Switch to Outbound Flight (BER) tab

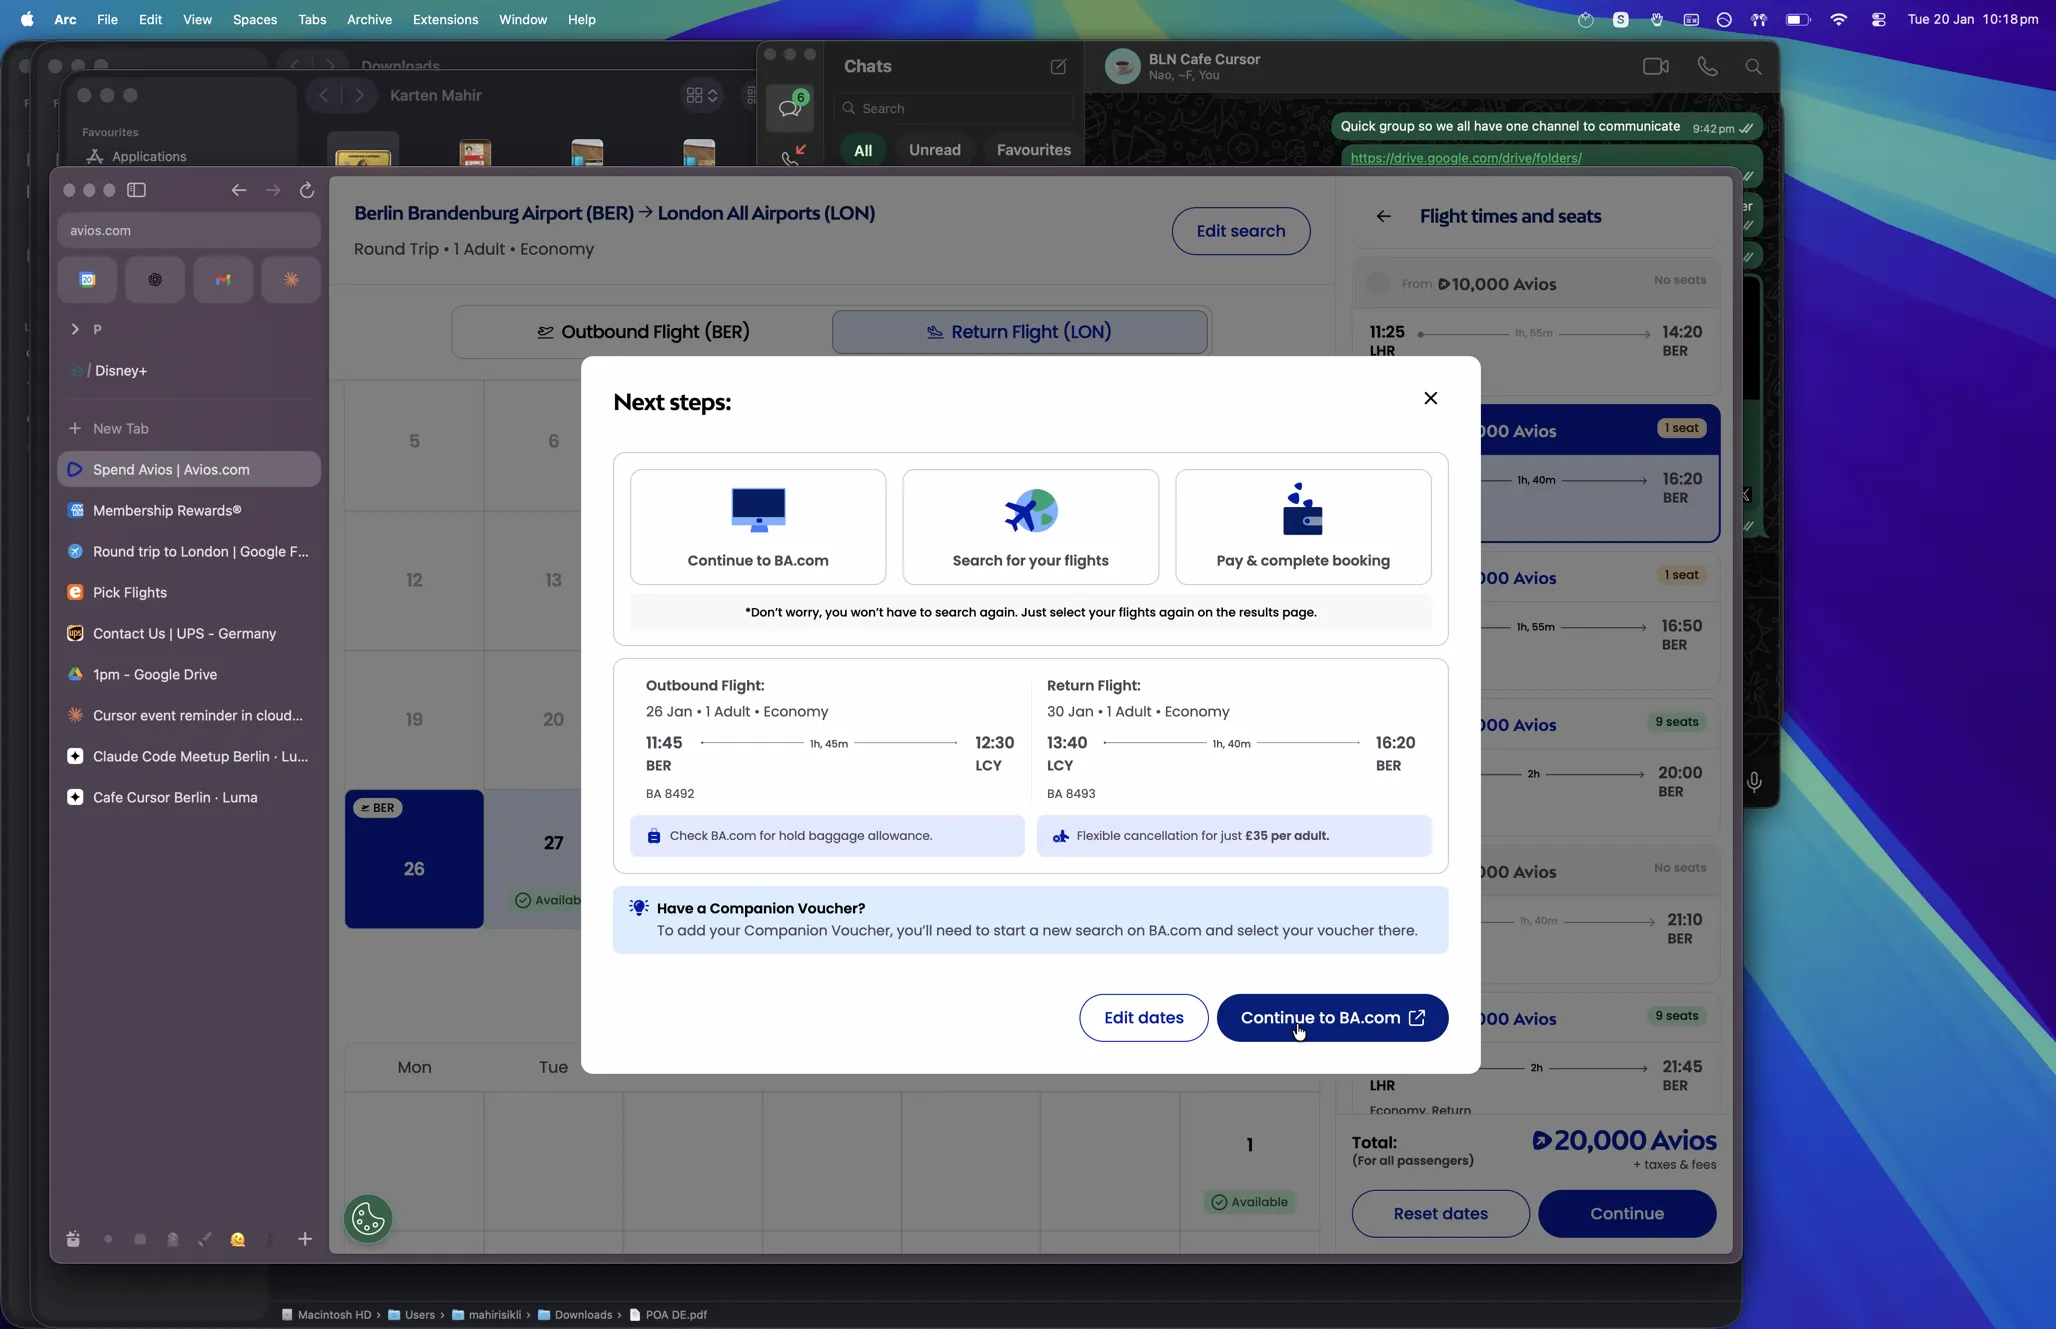(x=643, y=332)
